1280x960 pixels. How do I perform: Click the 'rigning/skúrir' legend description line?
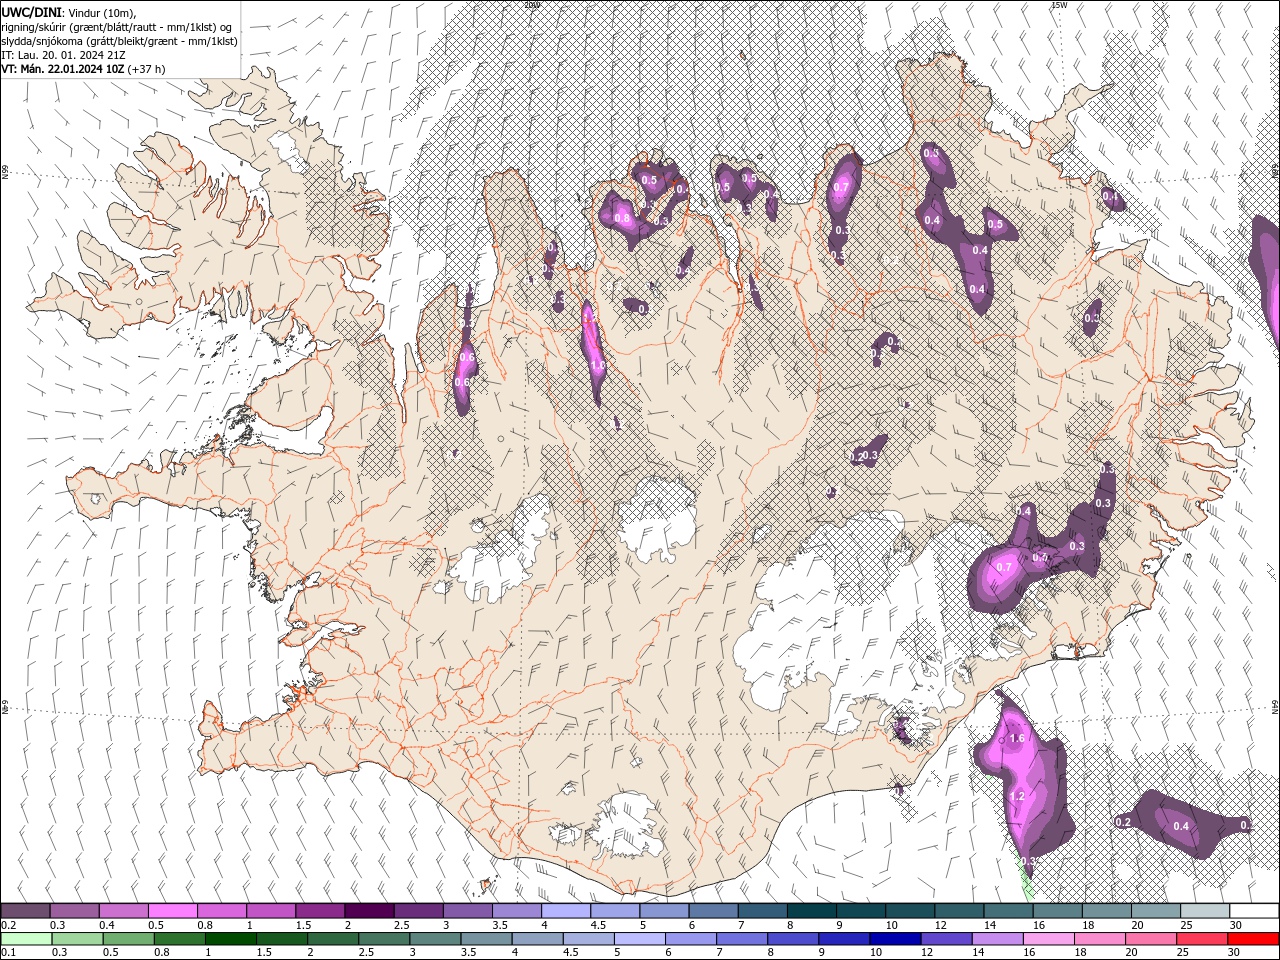(116, 27)
